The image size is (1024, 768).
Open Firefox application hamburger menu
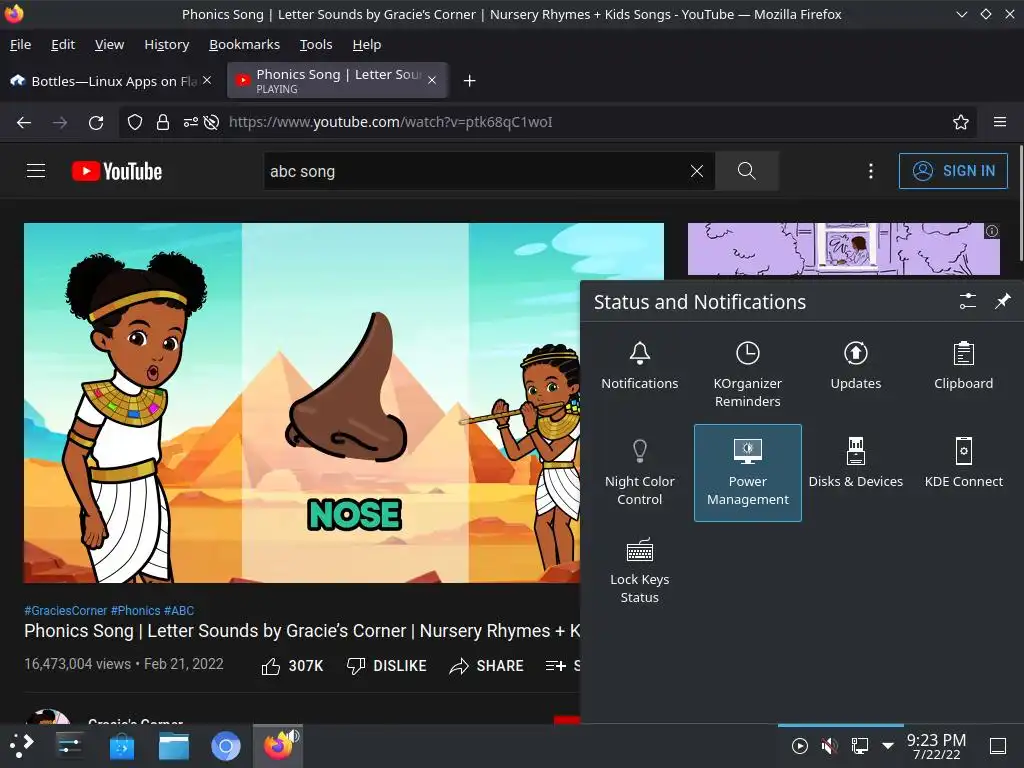click(x=999, y=122)
